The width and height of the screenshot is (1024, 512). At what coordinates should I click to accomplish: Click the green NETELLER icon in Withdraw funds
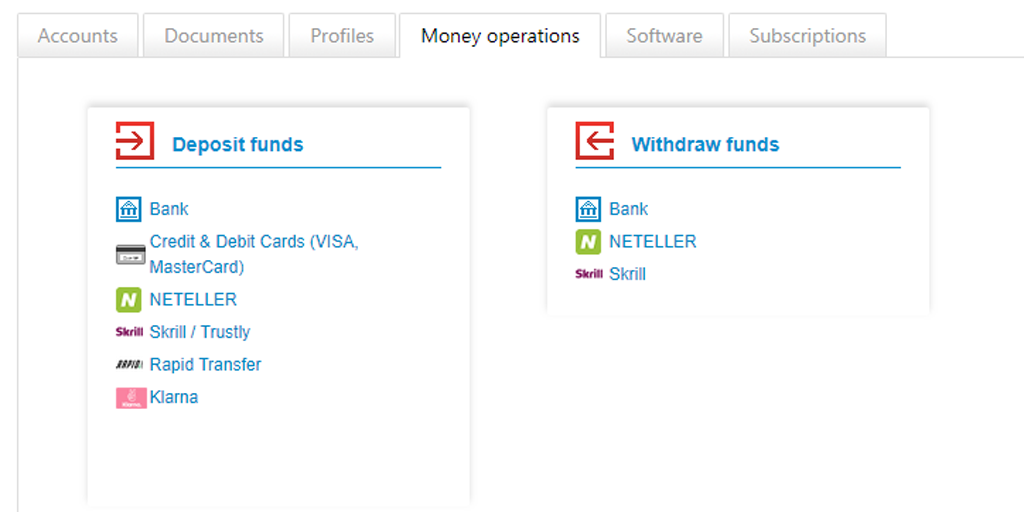588,242
